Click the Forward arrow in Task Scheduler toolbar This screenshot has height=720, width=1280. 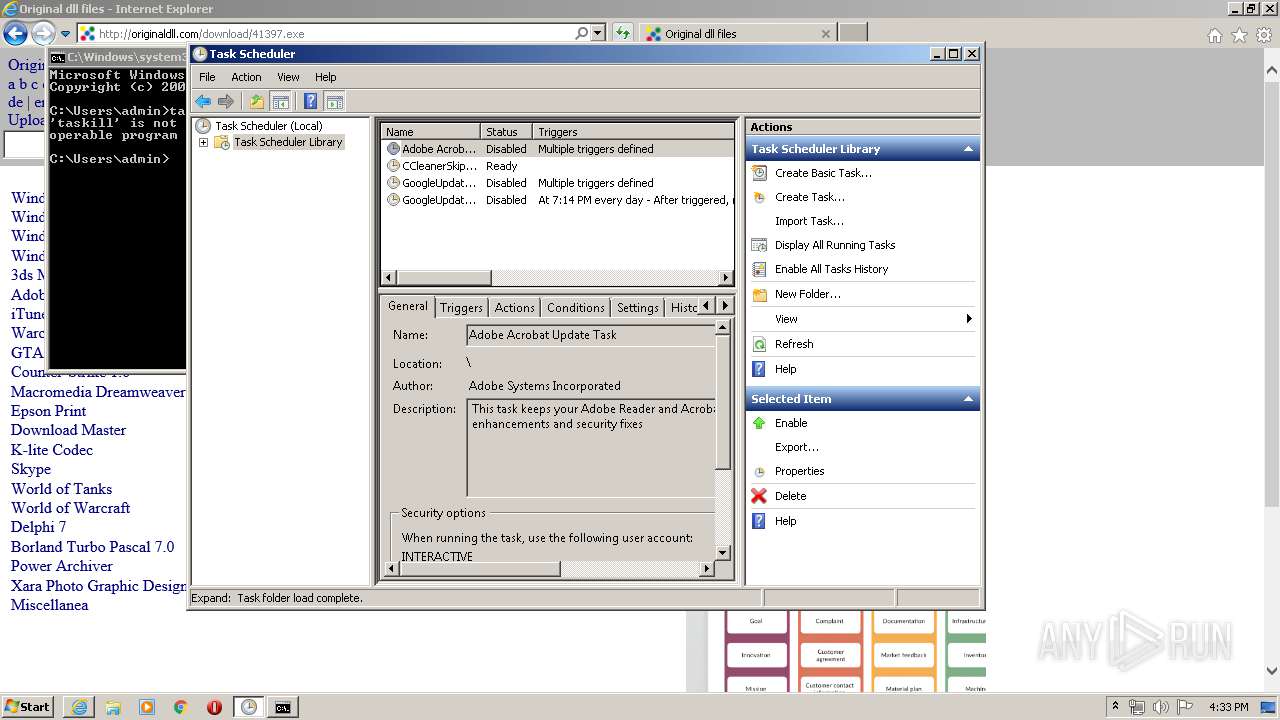[226, 101]
